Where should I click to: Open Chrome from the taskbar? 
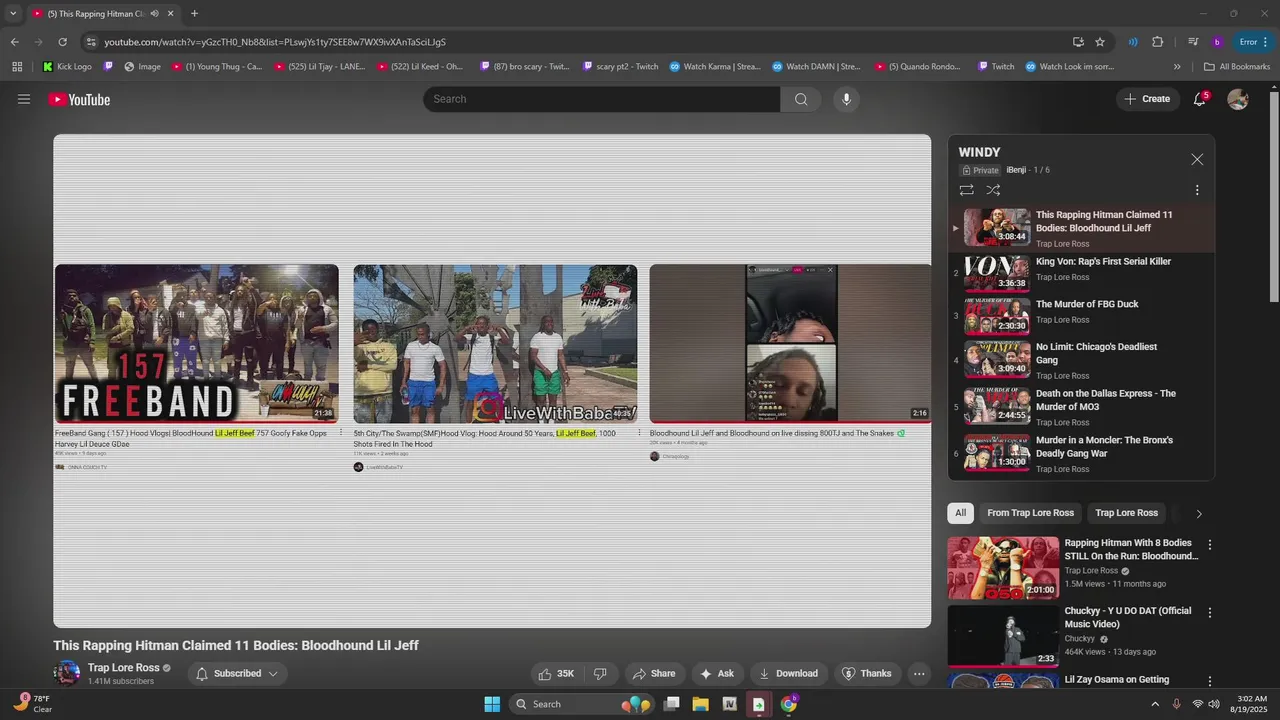pyautogui.click(x=788, y=704)
